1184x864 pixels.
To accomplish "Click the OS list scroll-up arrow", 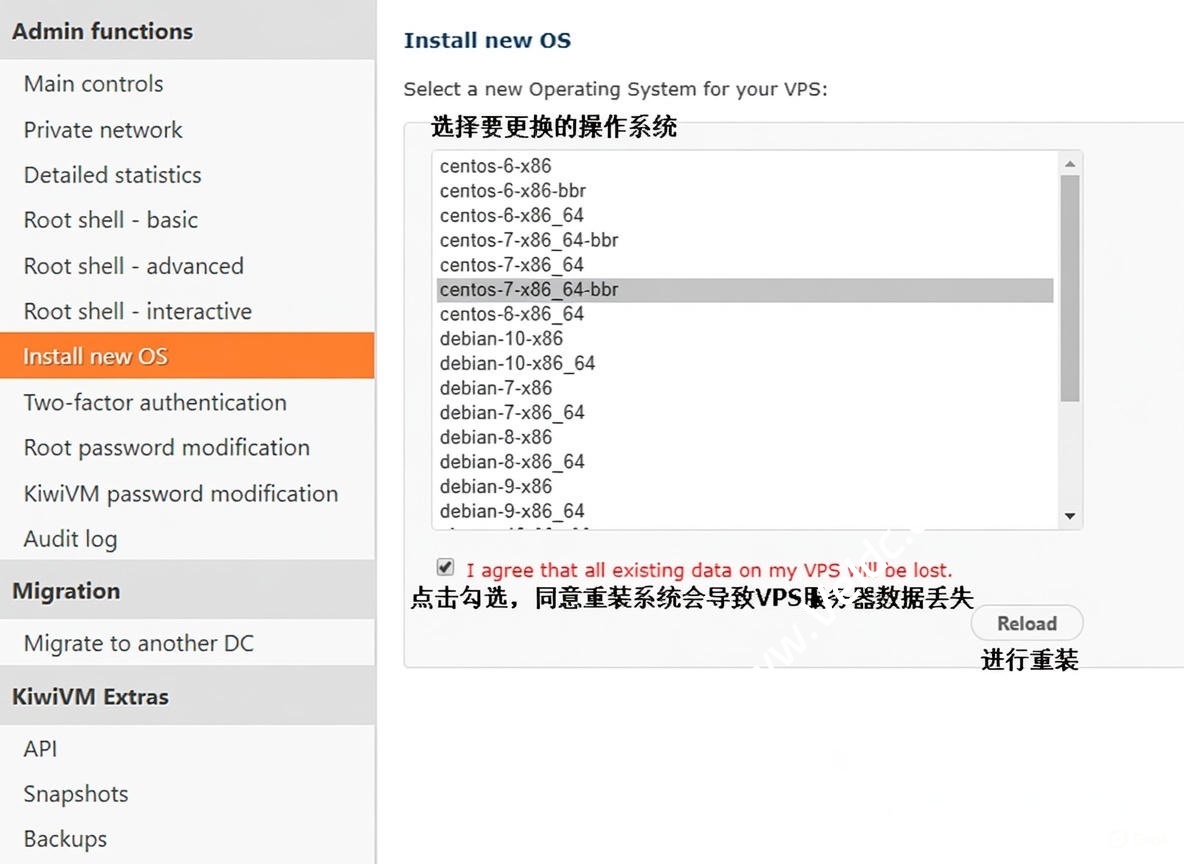I will pyautogui.click(x=1070, y=164).
